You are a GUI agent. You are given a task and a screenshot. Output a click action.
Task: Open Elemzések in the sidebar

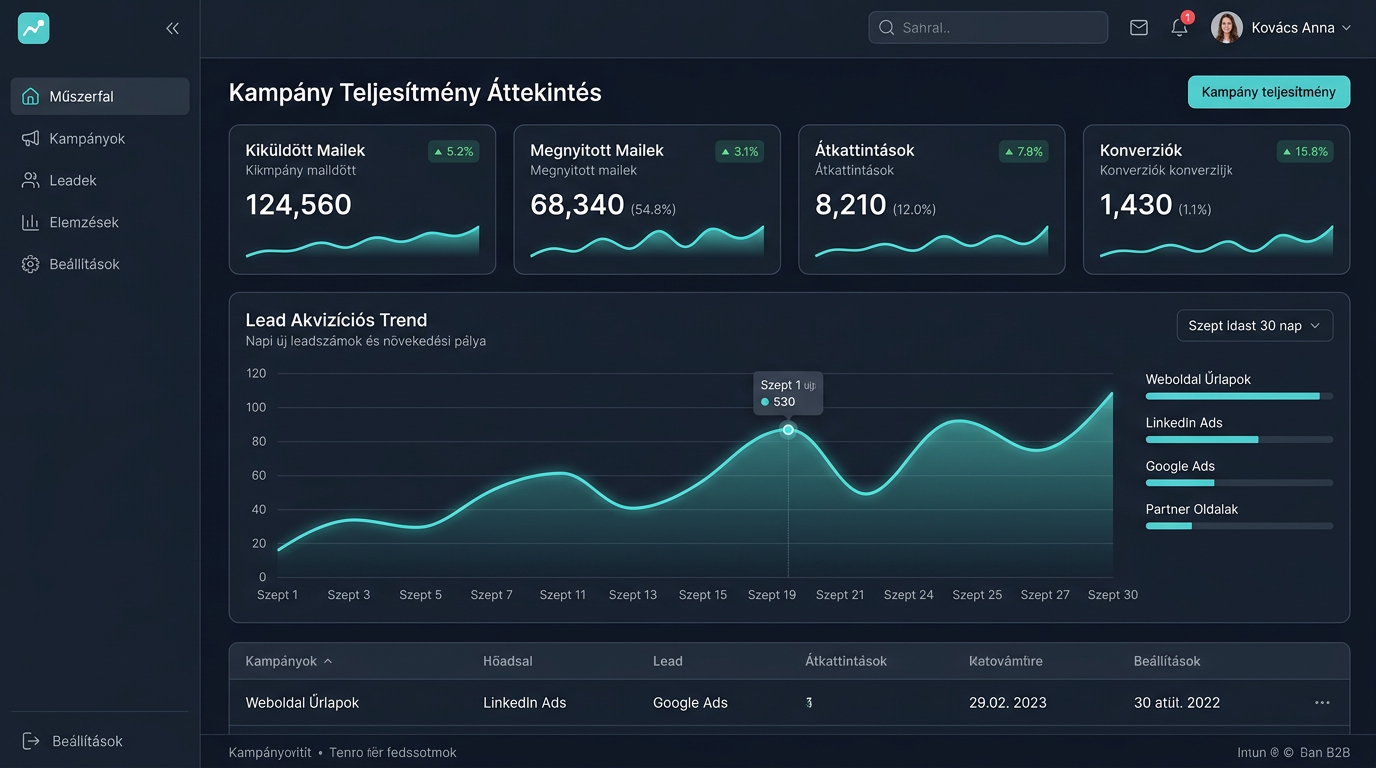100,223
